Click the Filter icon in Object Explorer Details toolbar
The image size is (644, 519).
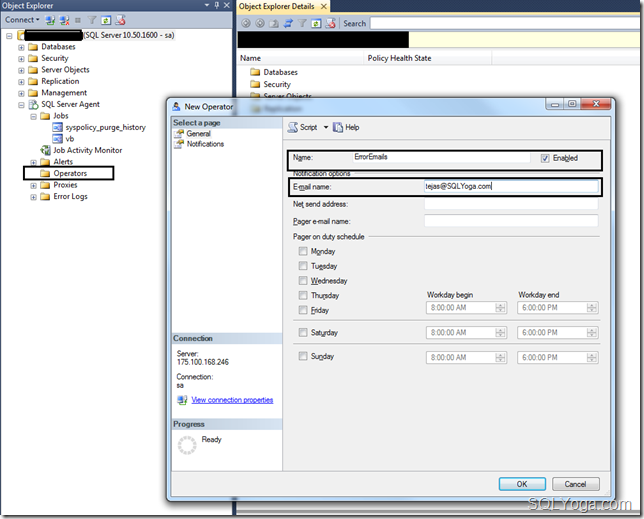click(x=302, y=23)
